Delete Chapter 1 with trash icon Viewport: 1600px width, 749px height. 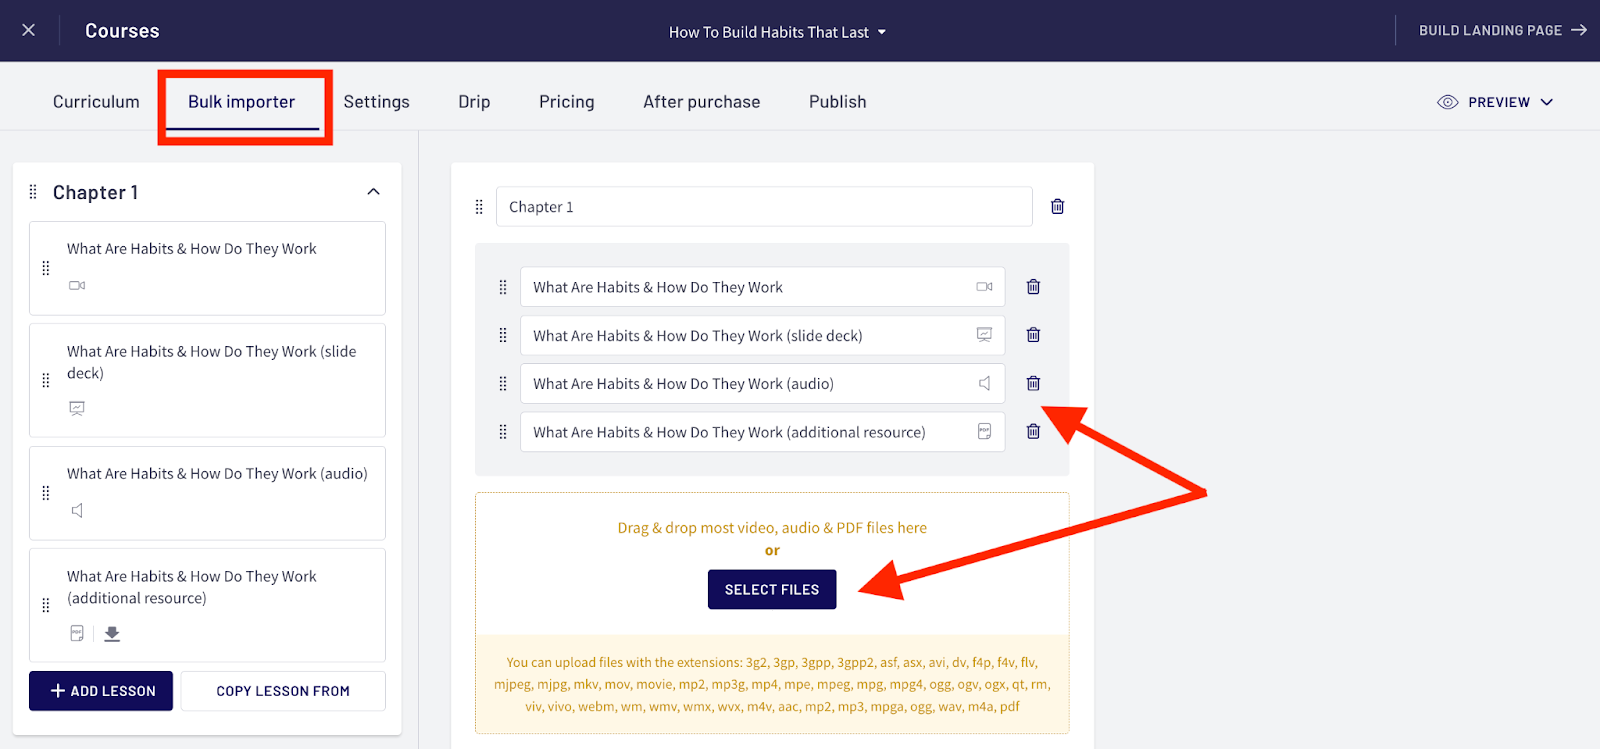point(1057,207)
